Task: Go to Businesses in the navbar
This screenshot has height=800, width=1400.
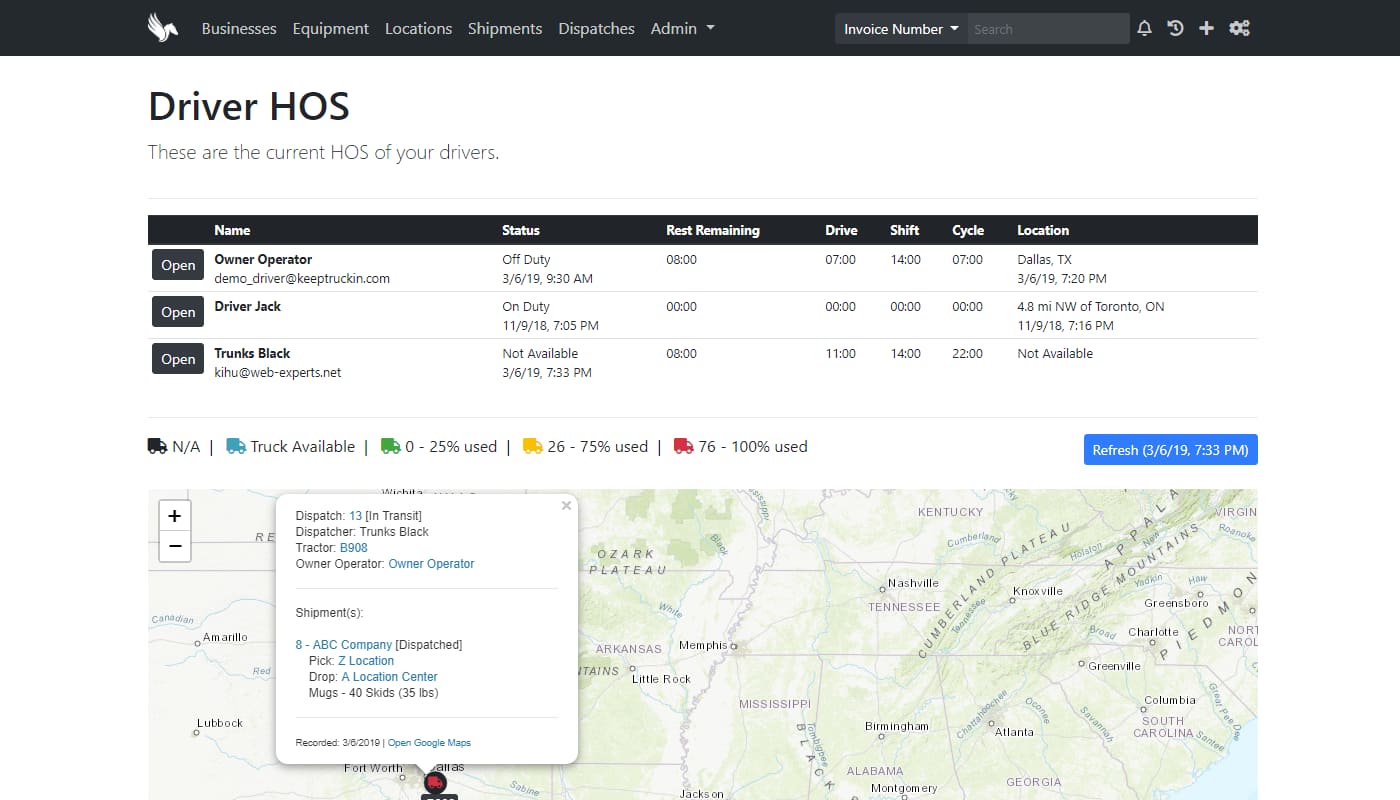Action: (x=239, y=29)
